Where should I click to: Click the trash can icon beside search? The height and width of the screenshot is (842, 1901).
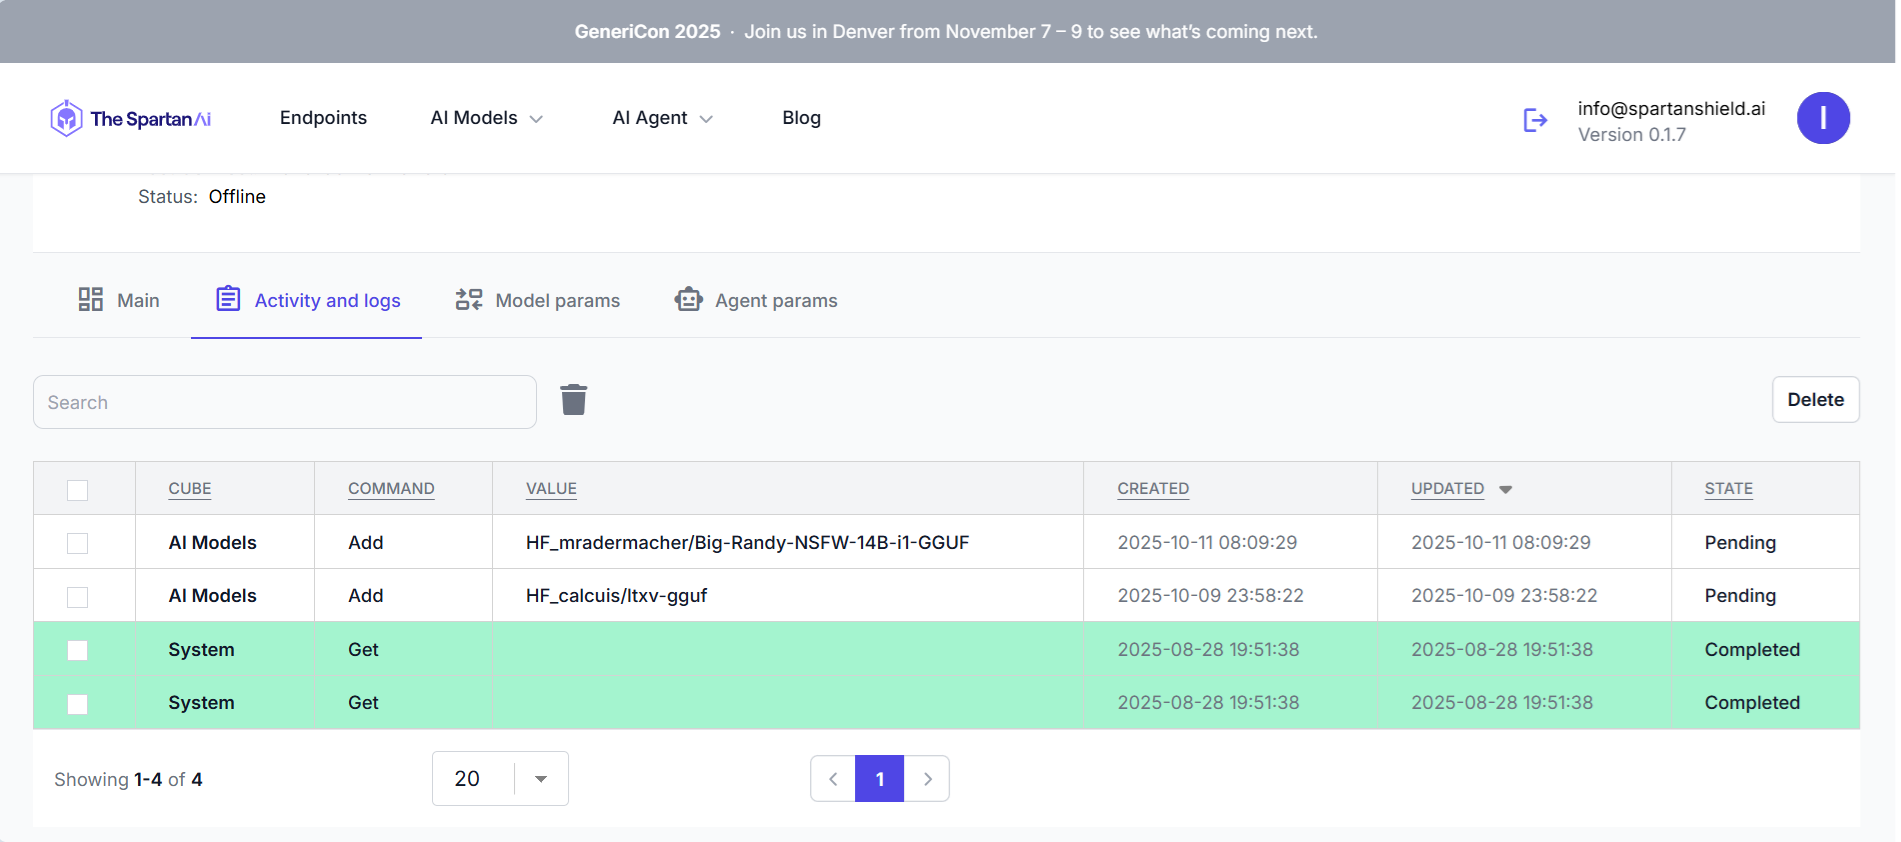[573, 399]
